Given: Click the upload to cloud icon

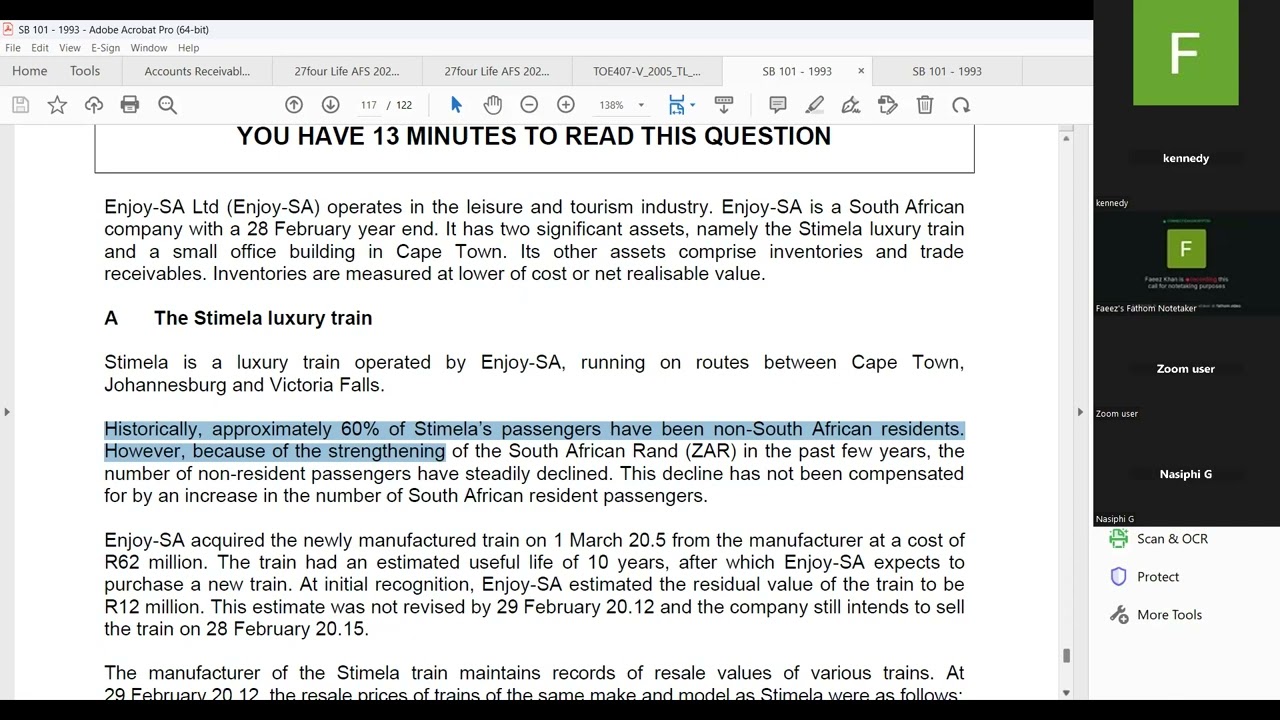Looking at the screenshot, I should (x=94, y=105).
